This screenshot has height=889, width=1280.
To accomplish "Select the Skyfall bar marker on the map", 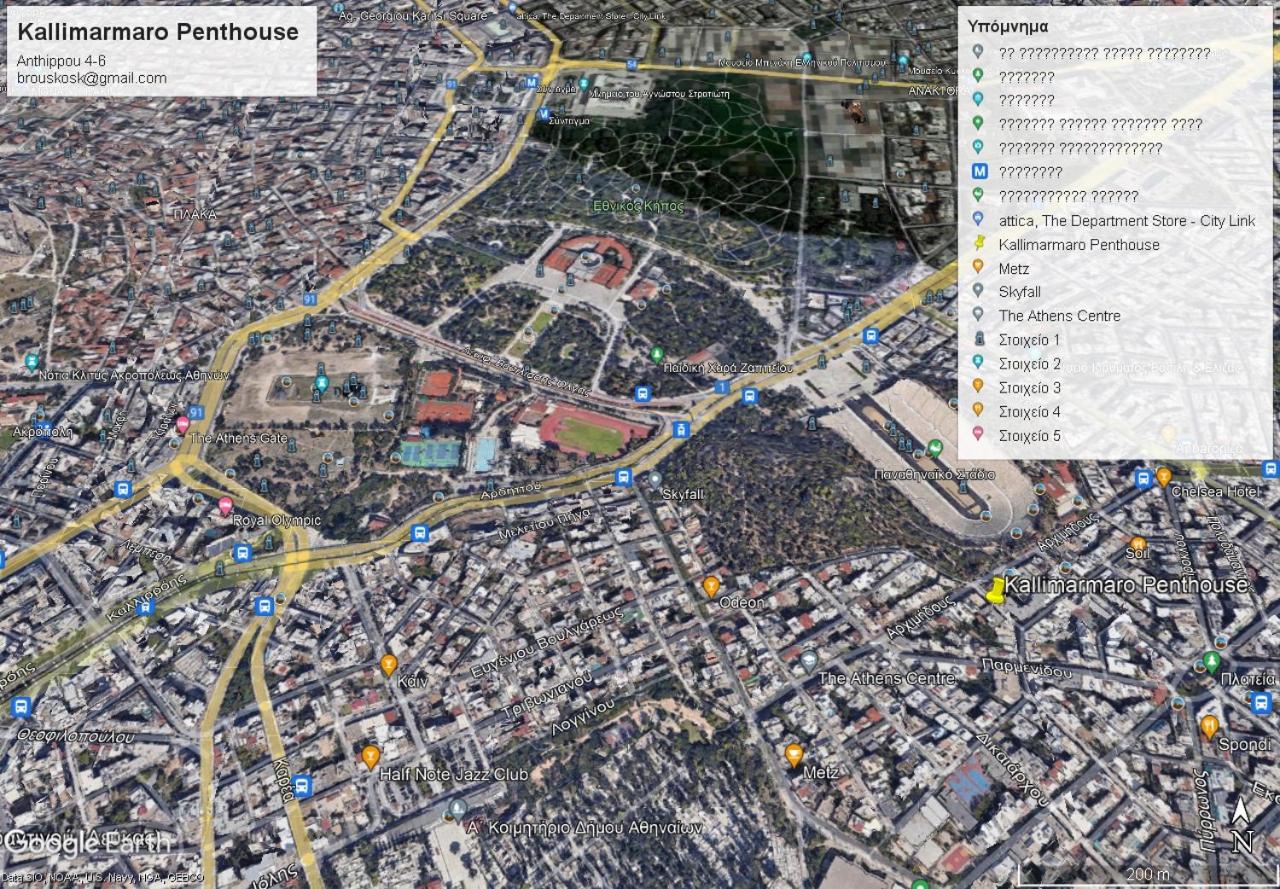I will 655,479.
